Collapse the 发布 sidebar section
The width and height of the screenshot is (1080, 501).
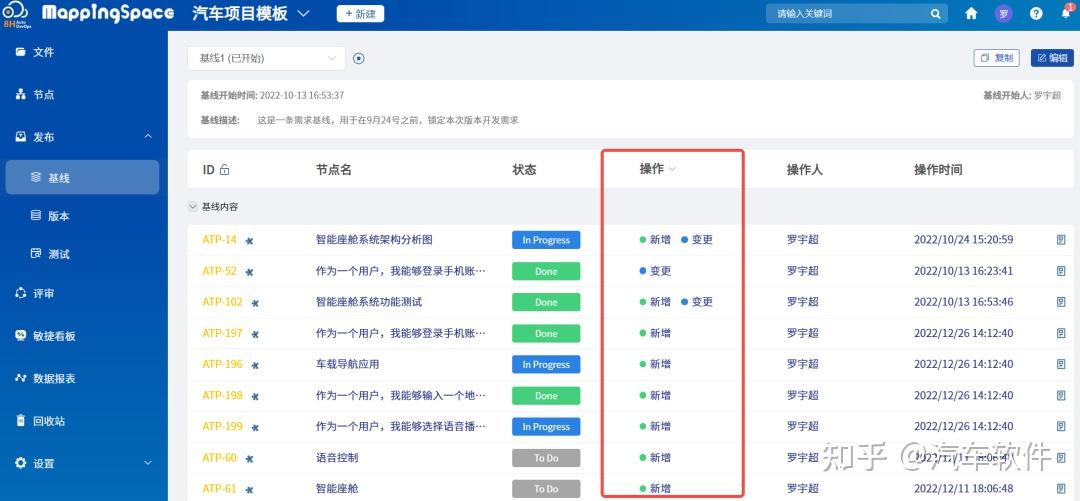pyautogui.click(x=148, y=136)
